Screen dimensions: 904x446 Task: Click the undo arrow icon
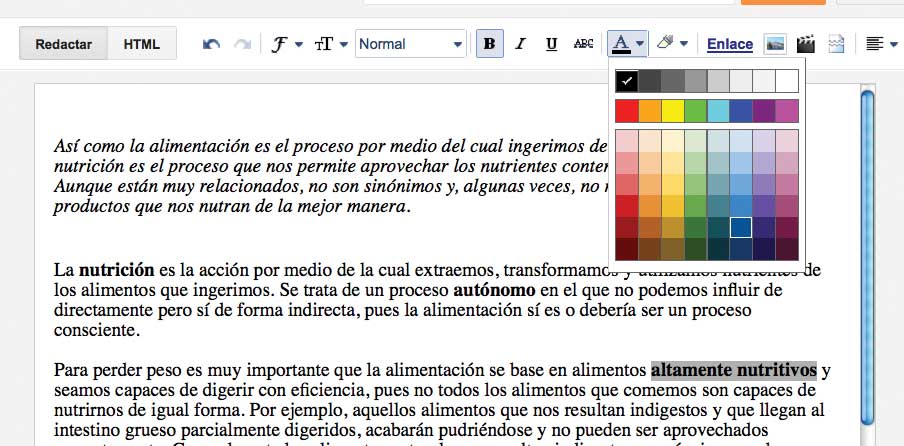pos(211,44)
